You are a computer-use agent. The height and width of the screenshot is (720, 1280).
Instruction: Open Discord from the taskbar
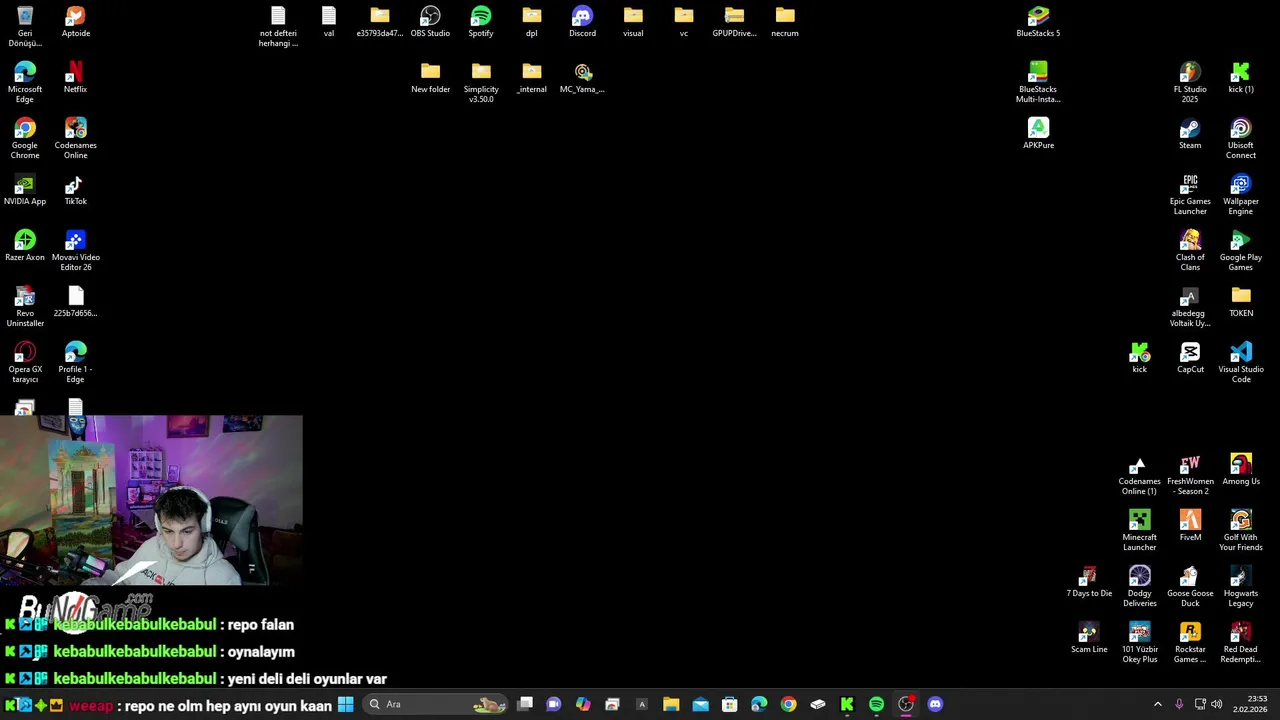click(935, 704)
